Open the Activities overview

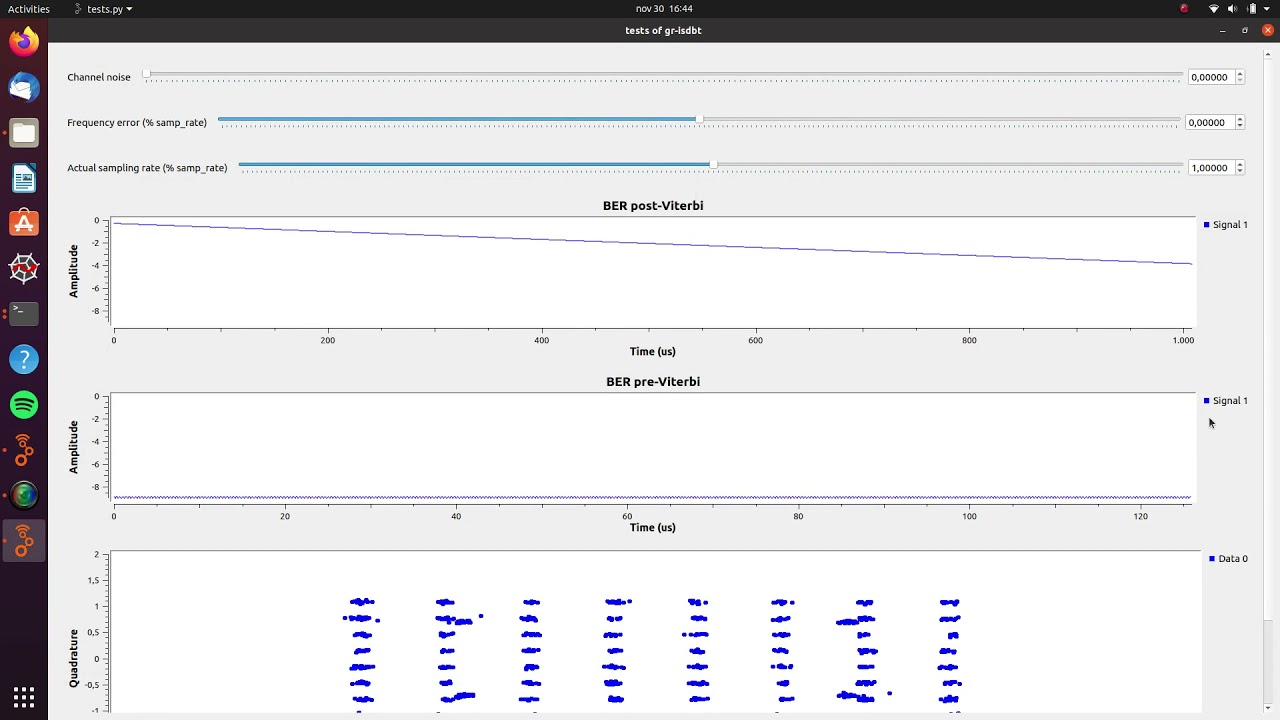28,9
